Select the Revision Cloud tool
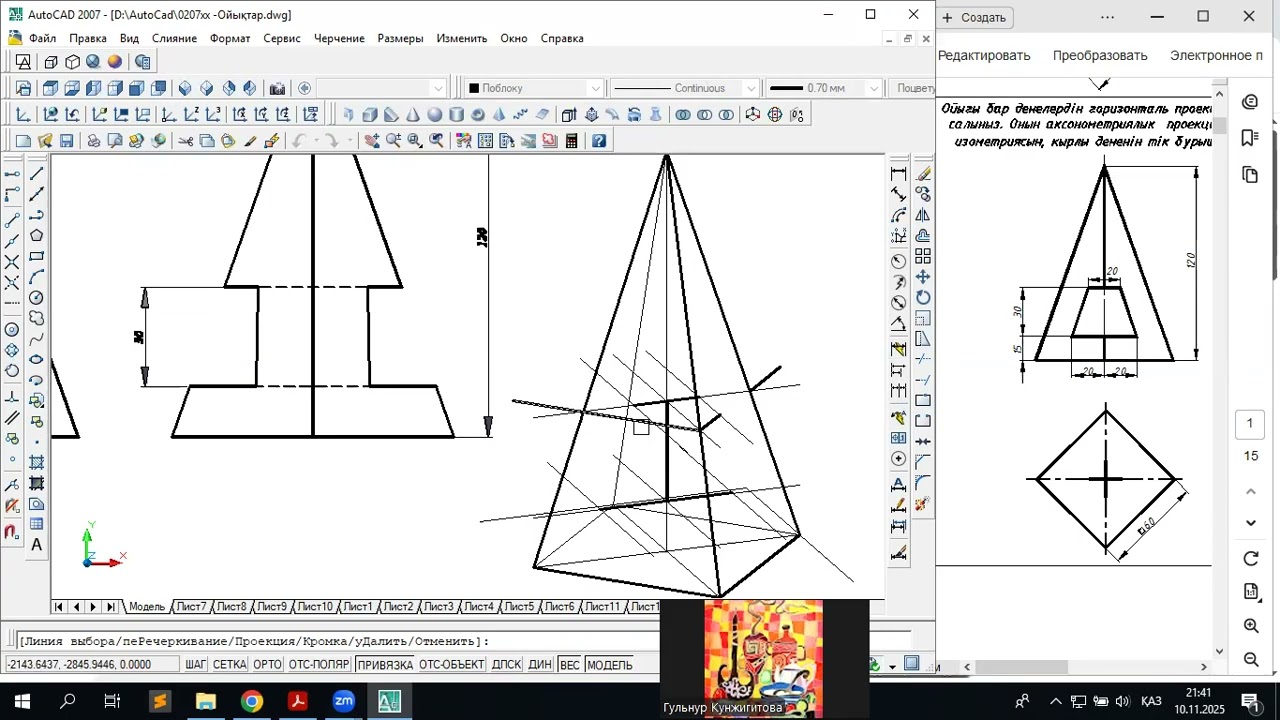Viewport: 1280px width, 720px height. (37, 319)
